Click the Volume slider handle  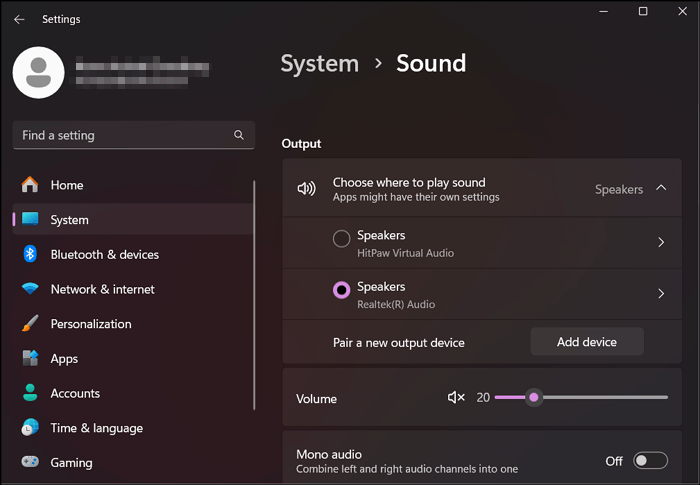point(534,398)
